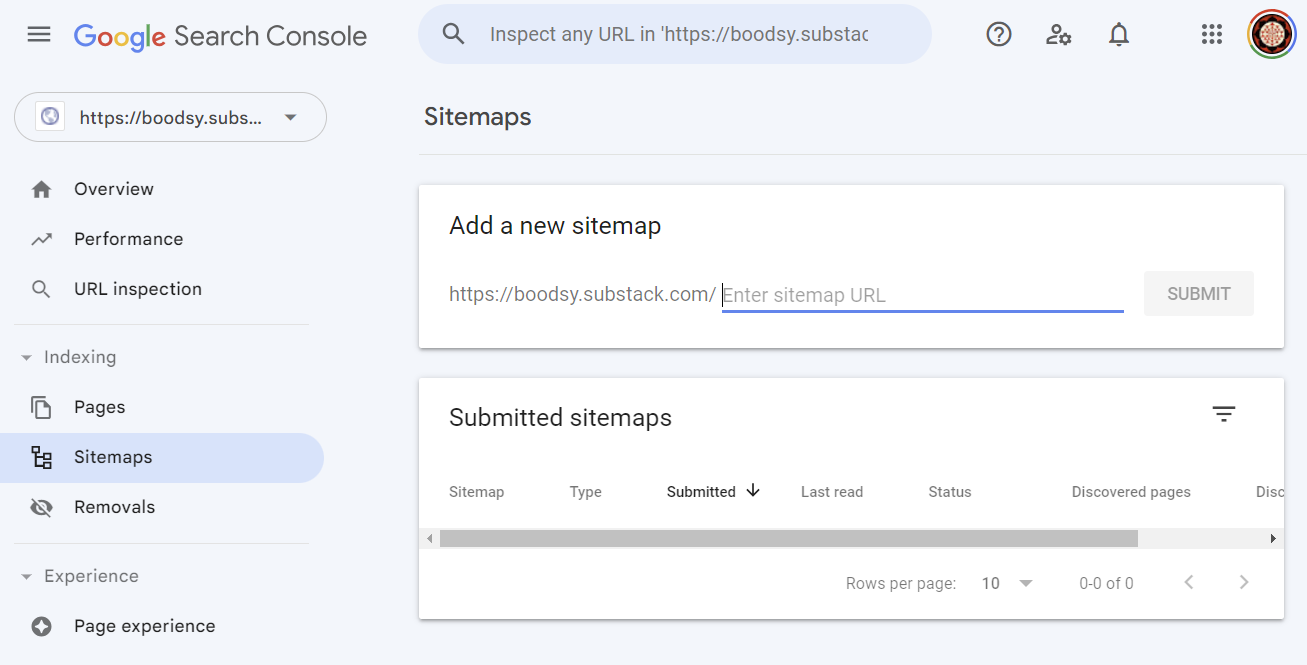The width and height of the screenshot is (1307, 665).
Task: Click the next page arrow
Action: pyautogui.click(x=1244, y=582)
